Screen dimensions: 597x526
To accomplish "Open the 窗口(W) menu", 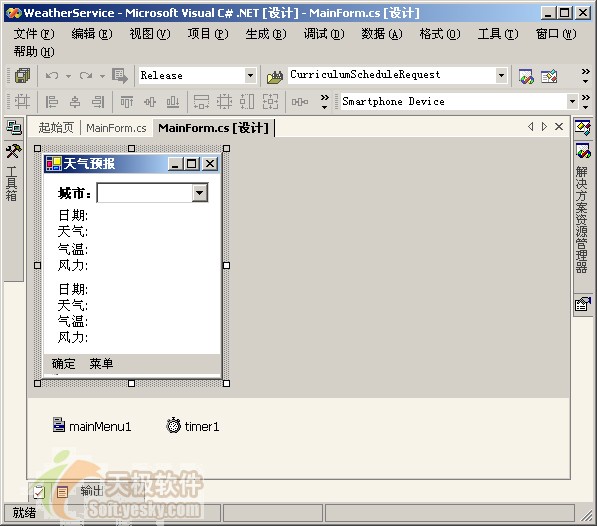I will (556, 34).
